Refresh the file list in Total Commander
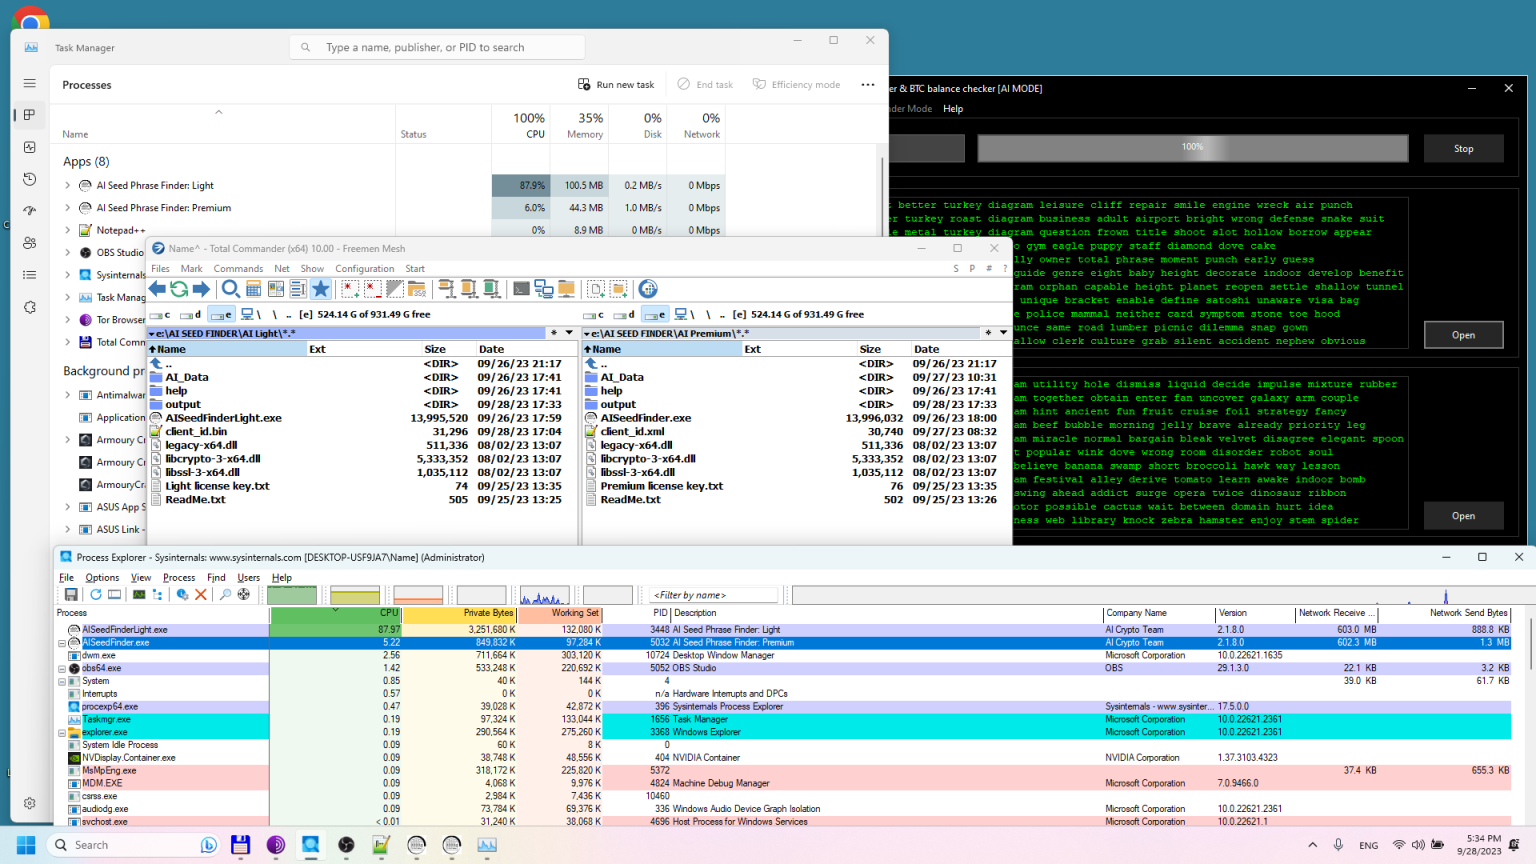This screenshot has height=864, width=1536. tap(180, 289)
